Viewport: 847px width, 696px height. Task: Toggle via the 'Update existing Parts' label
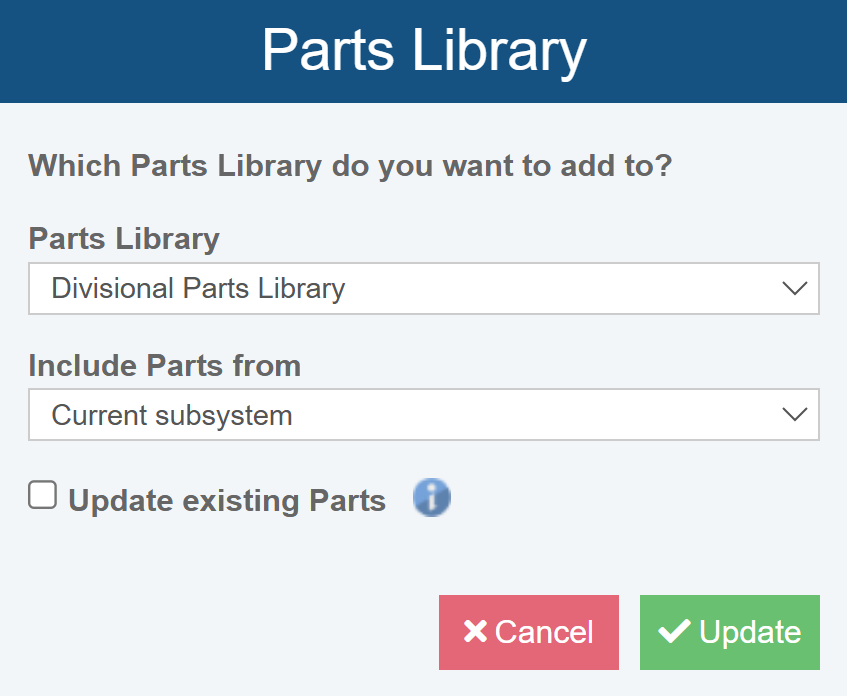226,500
